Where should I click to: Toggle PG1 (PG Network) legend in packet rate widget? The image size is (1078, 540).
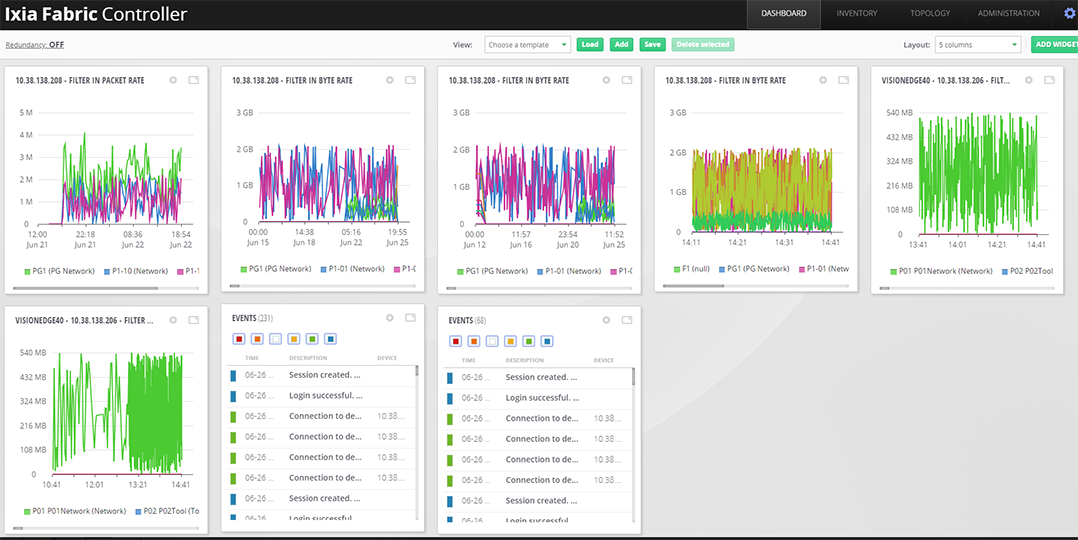(58, 271)
